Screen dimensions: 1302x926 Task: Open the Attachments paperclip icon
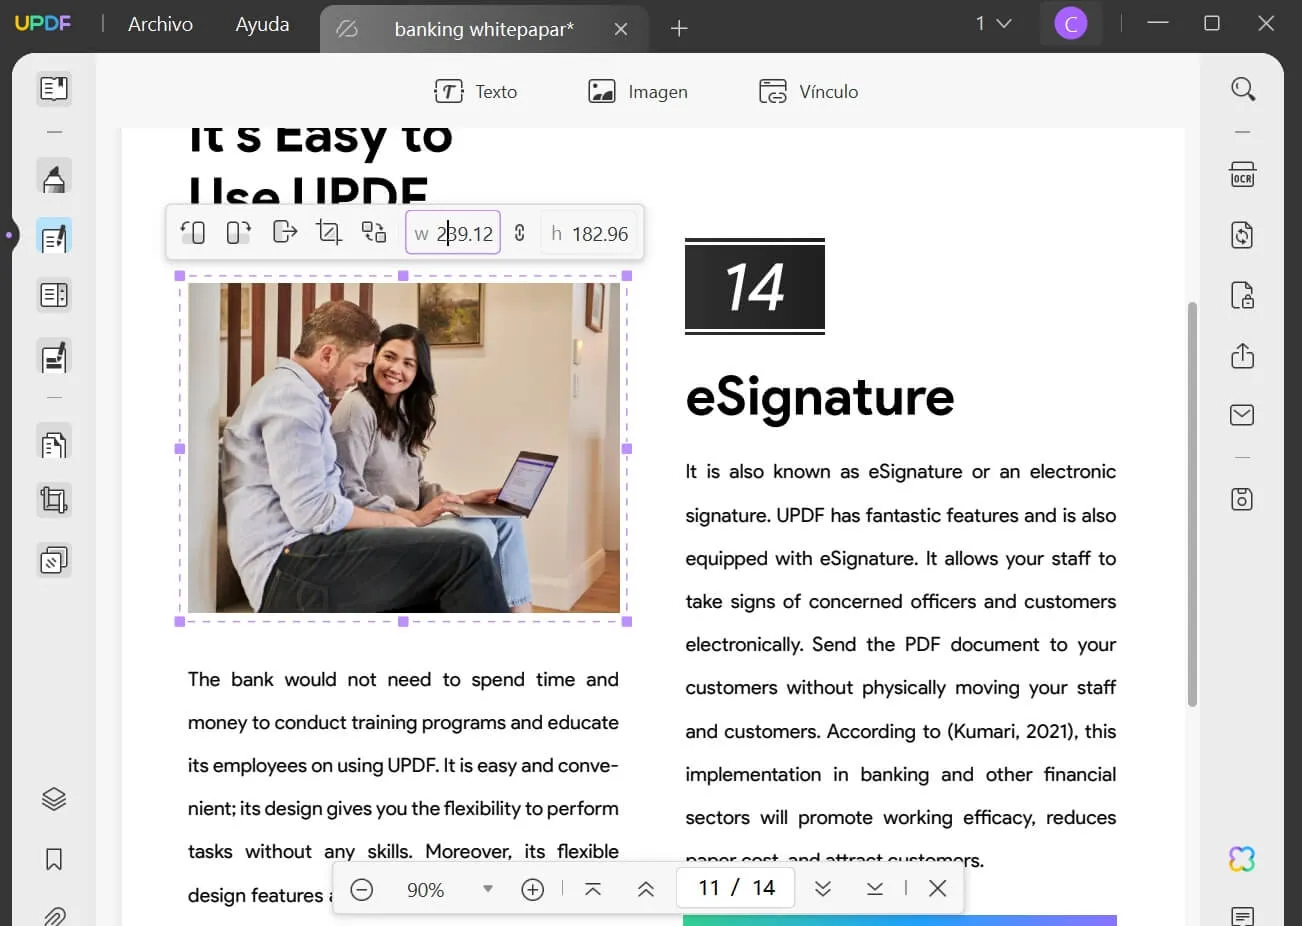[54, 916]
